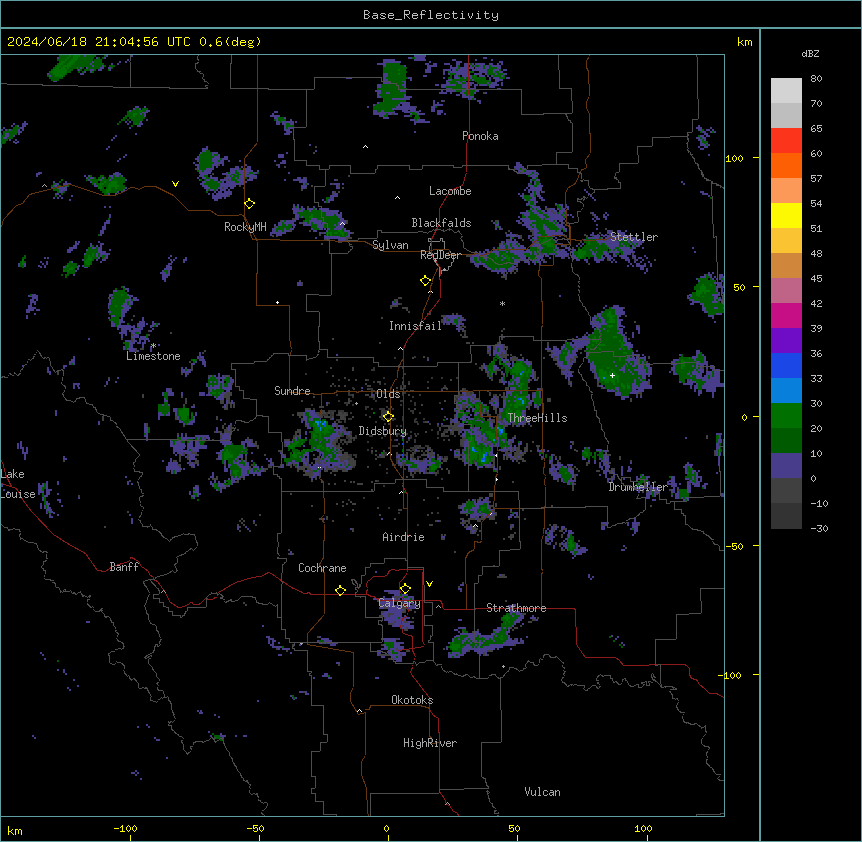Image resolution: width=862 pixels, height=842 pixels.
Task: Click the dBZ legend heading
Action: click(x=810, y=54)
